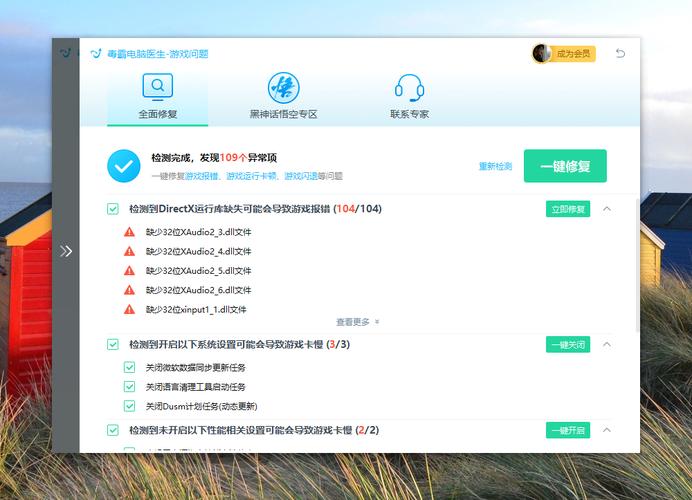The image size is (692, 500).
Task: Click the 重新检测 link
Action: pos(495,166)
